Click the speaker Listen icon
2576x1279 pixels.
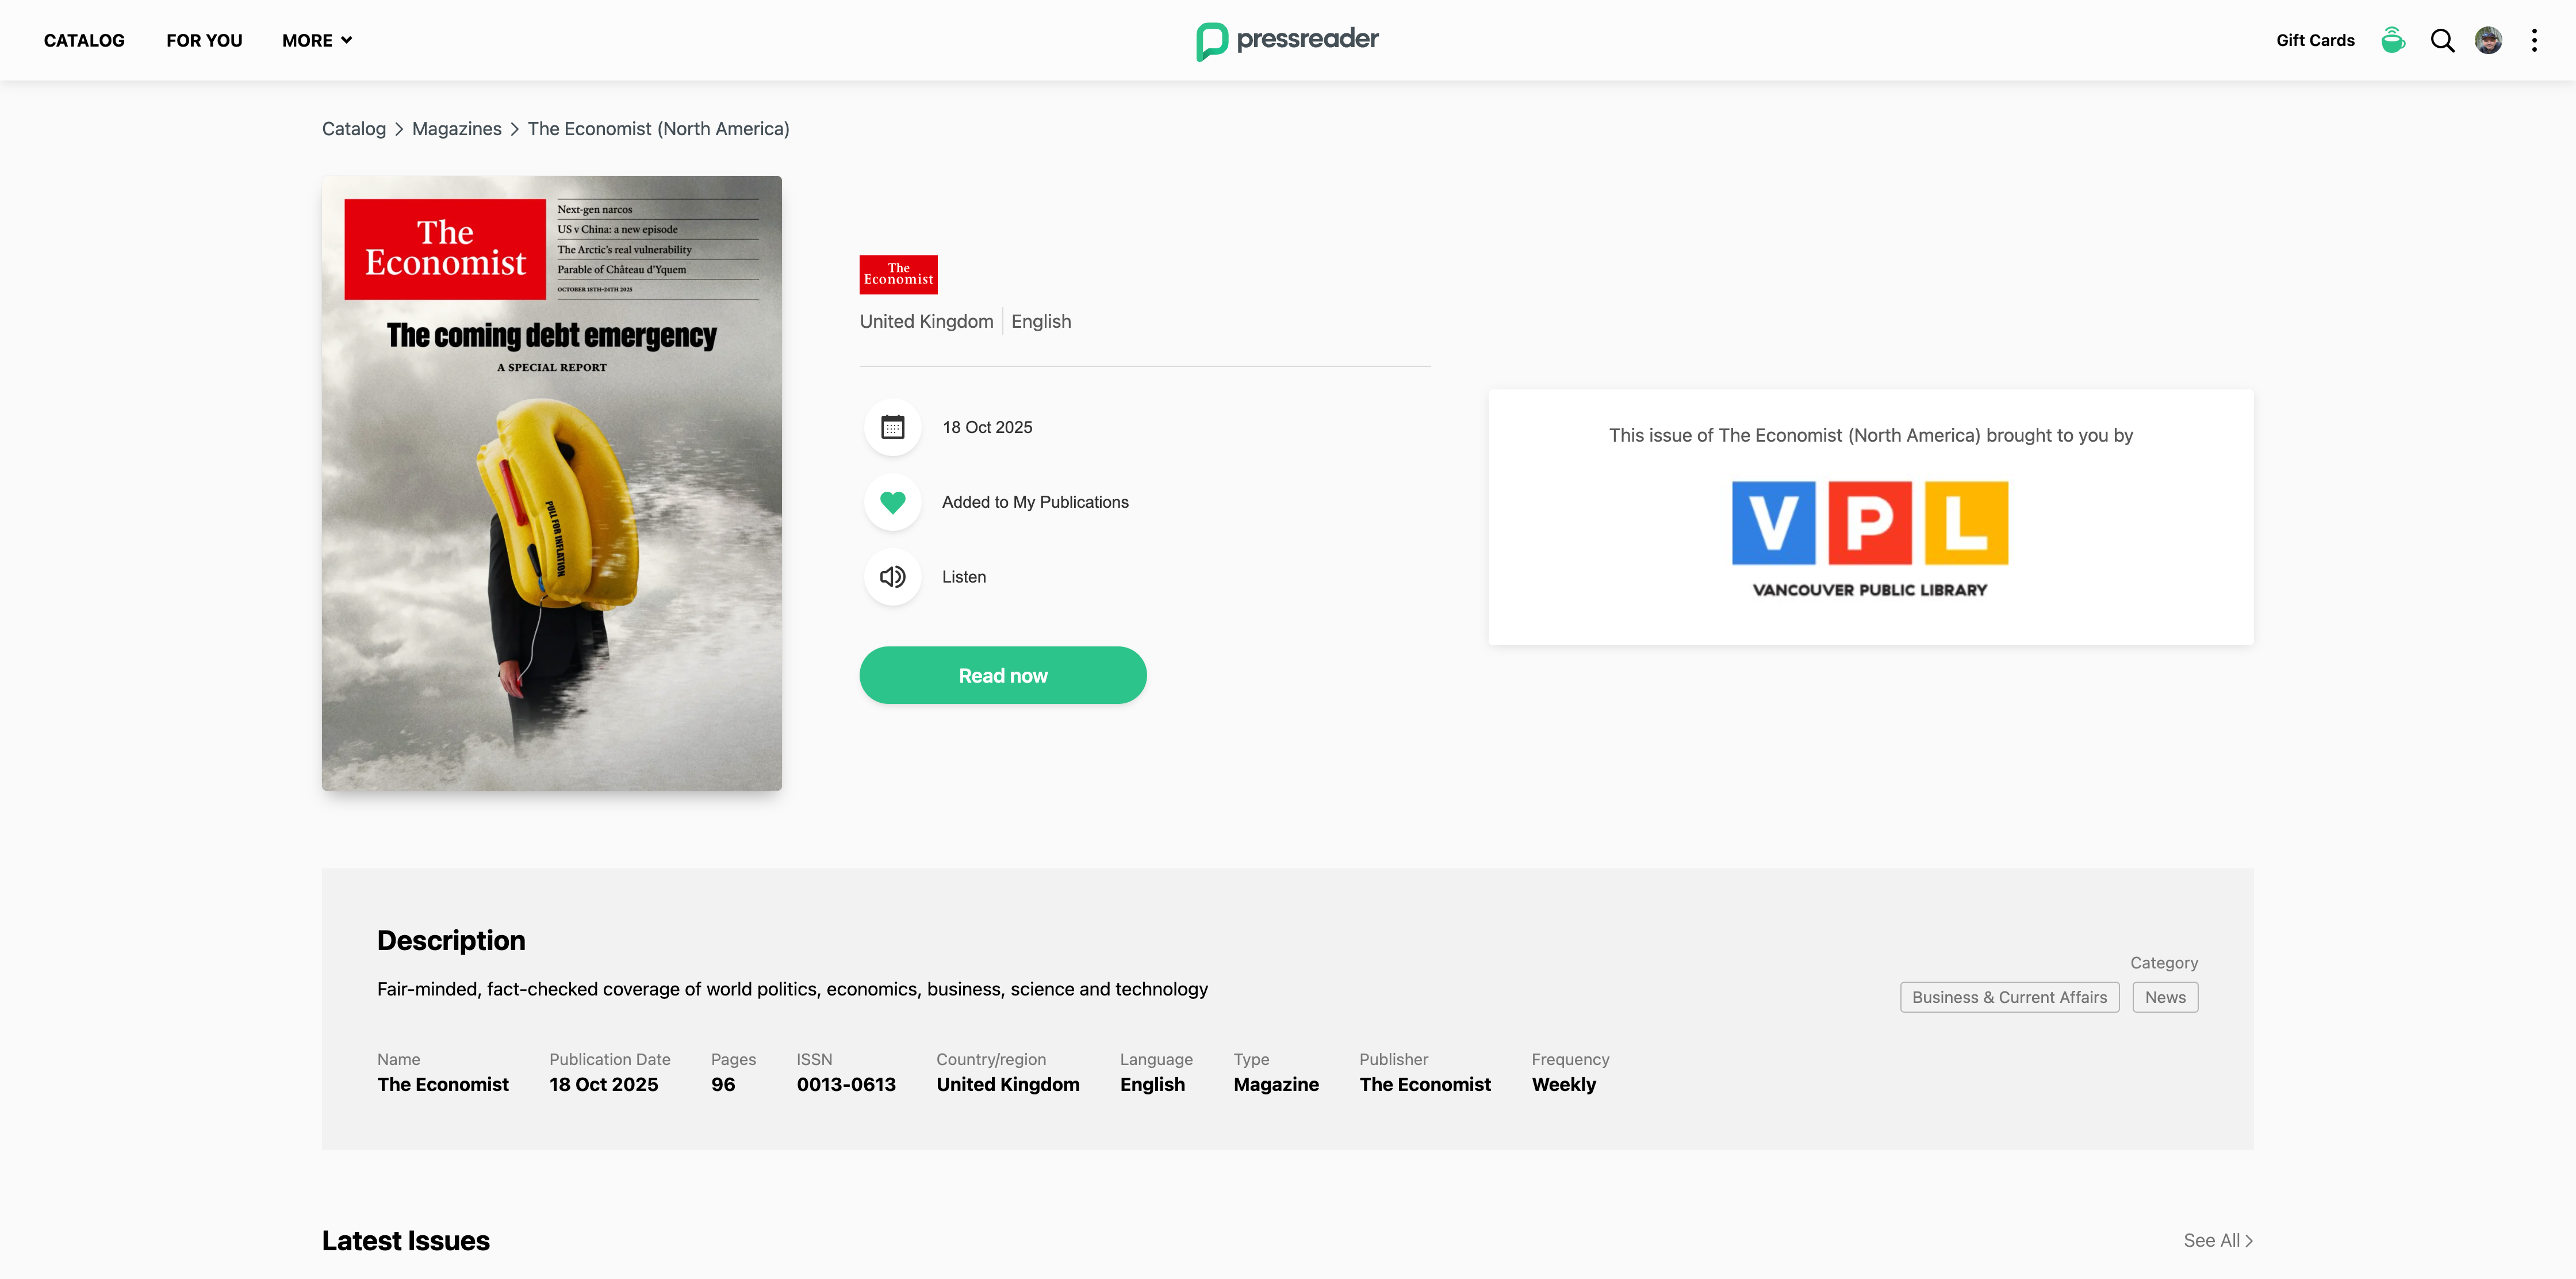[892, 577]
